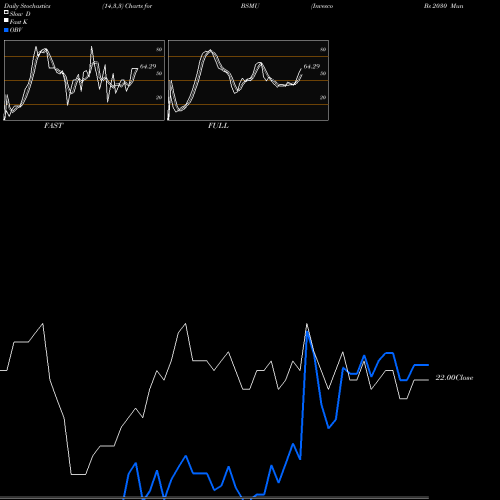The image size is (500, 500).
Task: Click the Fast K legend swatch
Action: click(x=6, y=21)
